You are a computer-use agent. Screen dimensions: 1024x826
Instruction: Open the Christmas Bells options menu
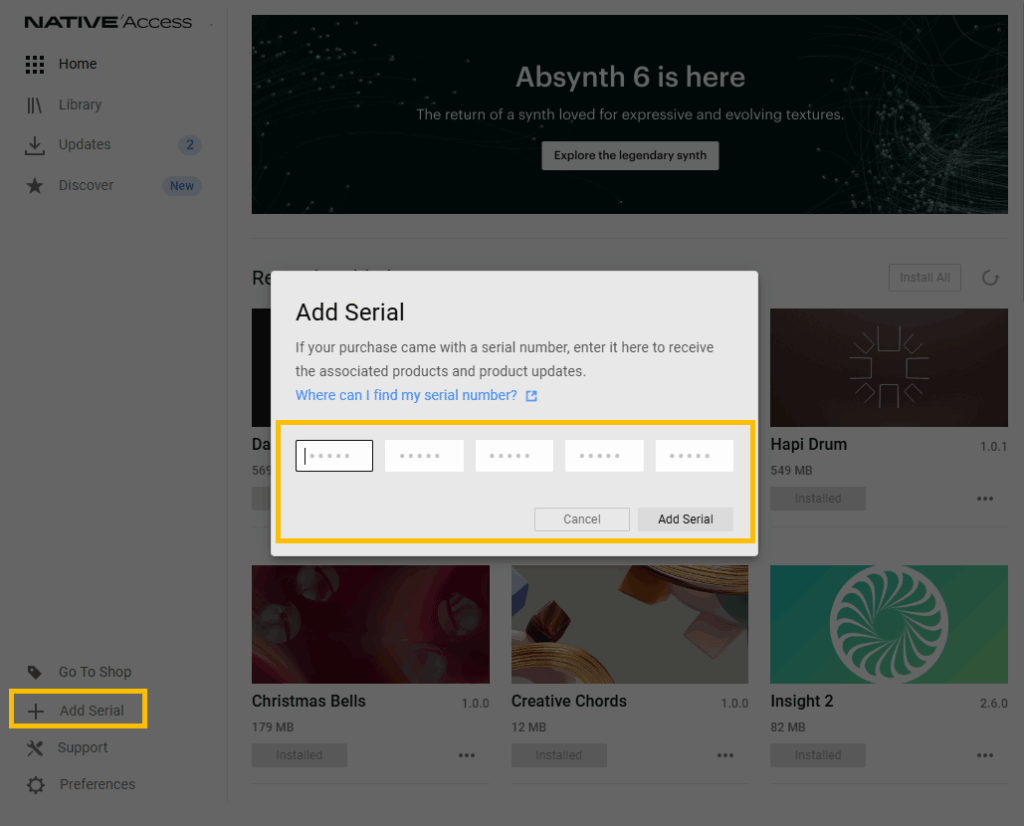(467, 755)
